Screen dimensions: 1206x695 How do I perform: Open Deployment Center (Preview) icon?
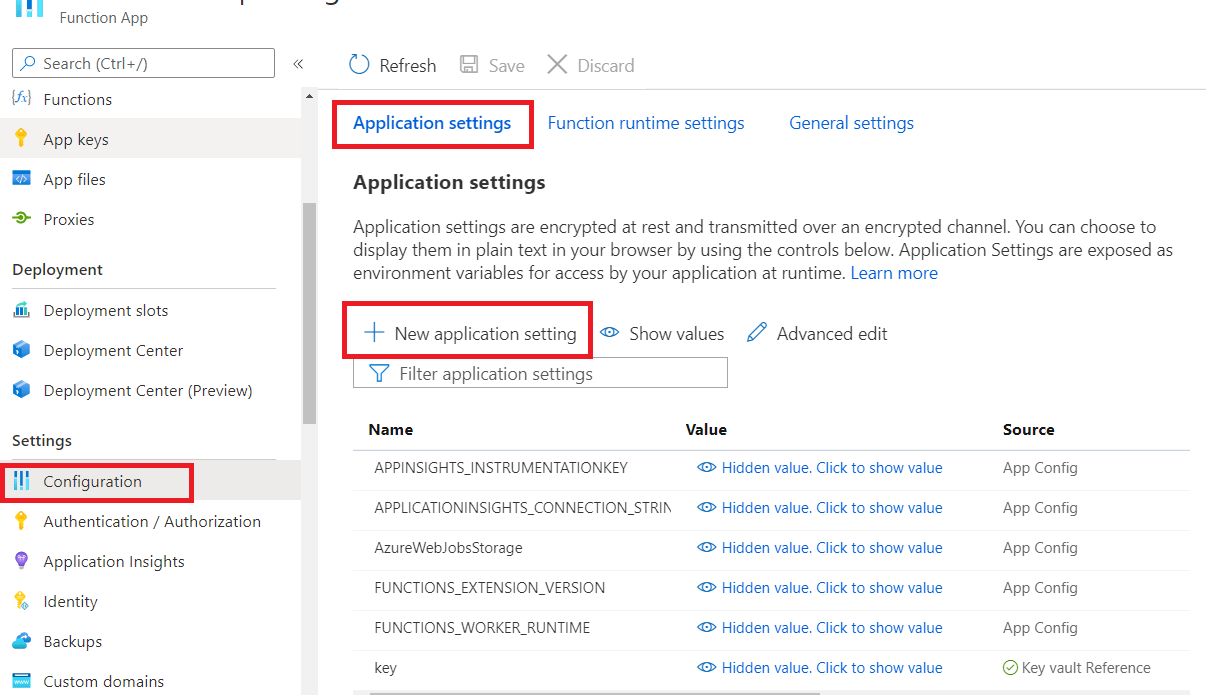click(x=21, y=390)
